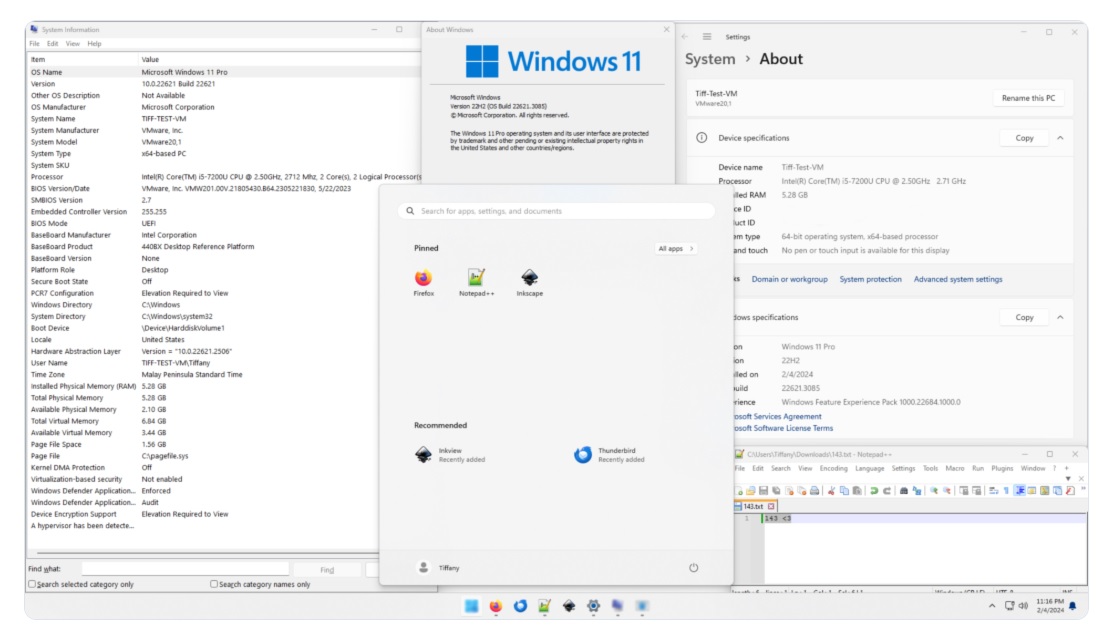Click the New file icon in Notepad++ toolbar
Screen dimensions: 1097x629
pos(739,491)
